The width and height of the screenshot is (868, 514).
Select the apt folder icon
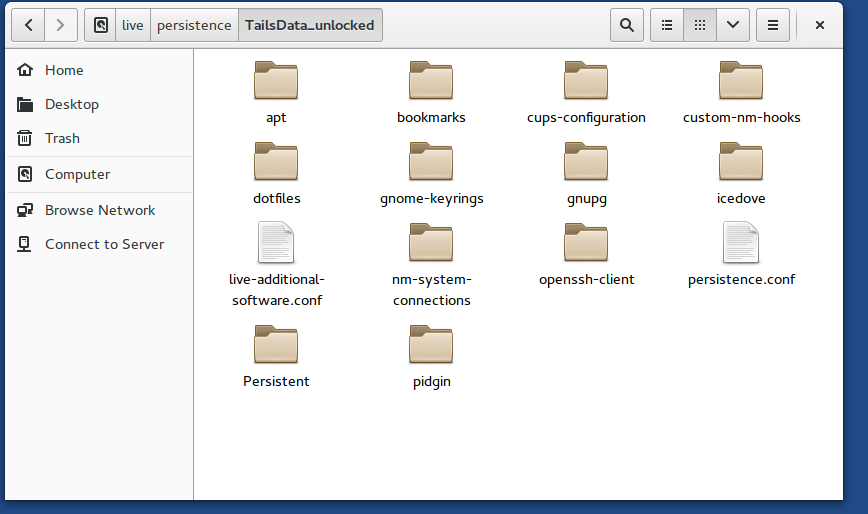tap(276, 80)
